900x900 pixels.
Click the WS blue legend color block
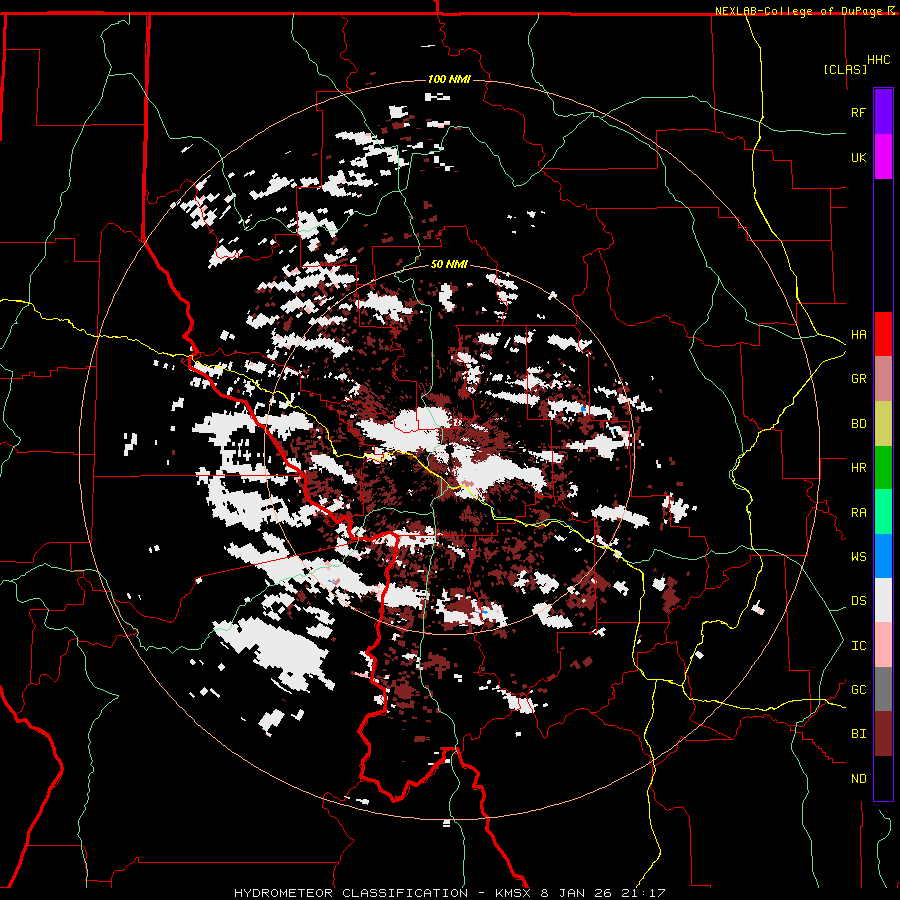(x=883, y=556)
